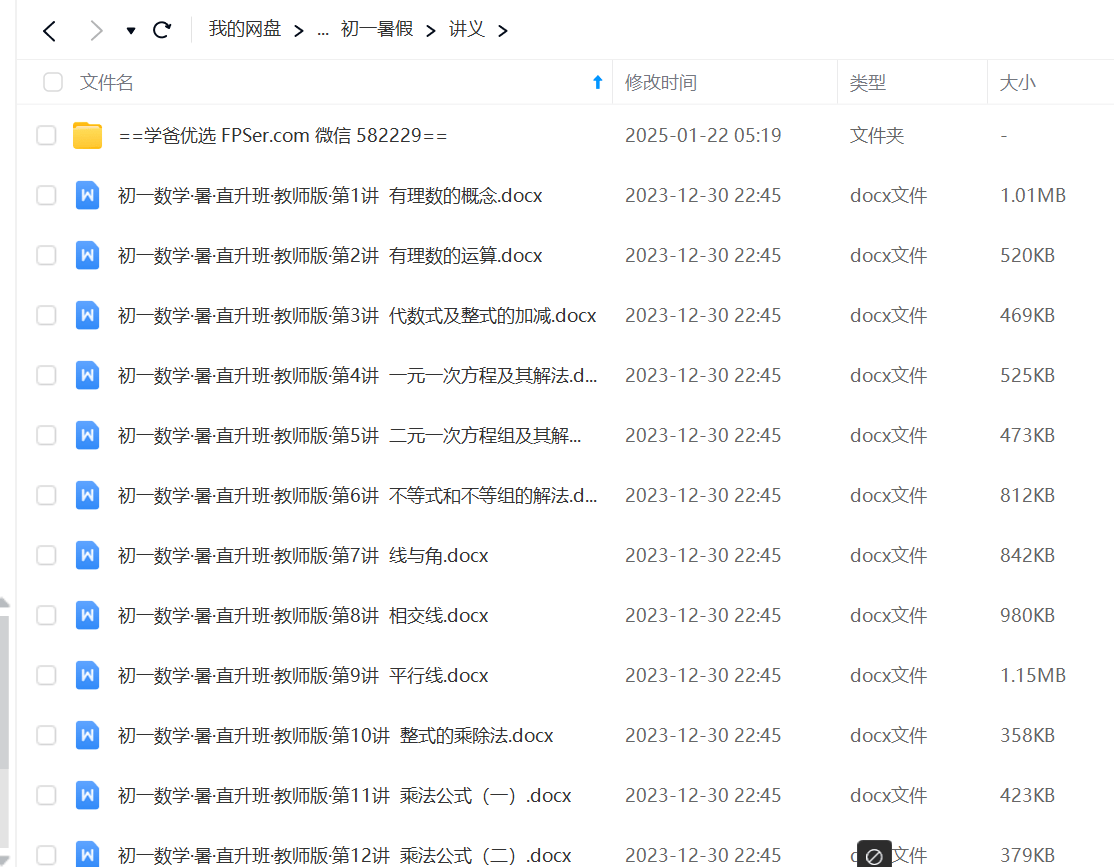The image size is (1114, 867).
Task: Click Word icon of 第11讲 乘法公式（一）
Action: [87, 796]
